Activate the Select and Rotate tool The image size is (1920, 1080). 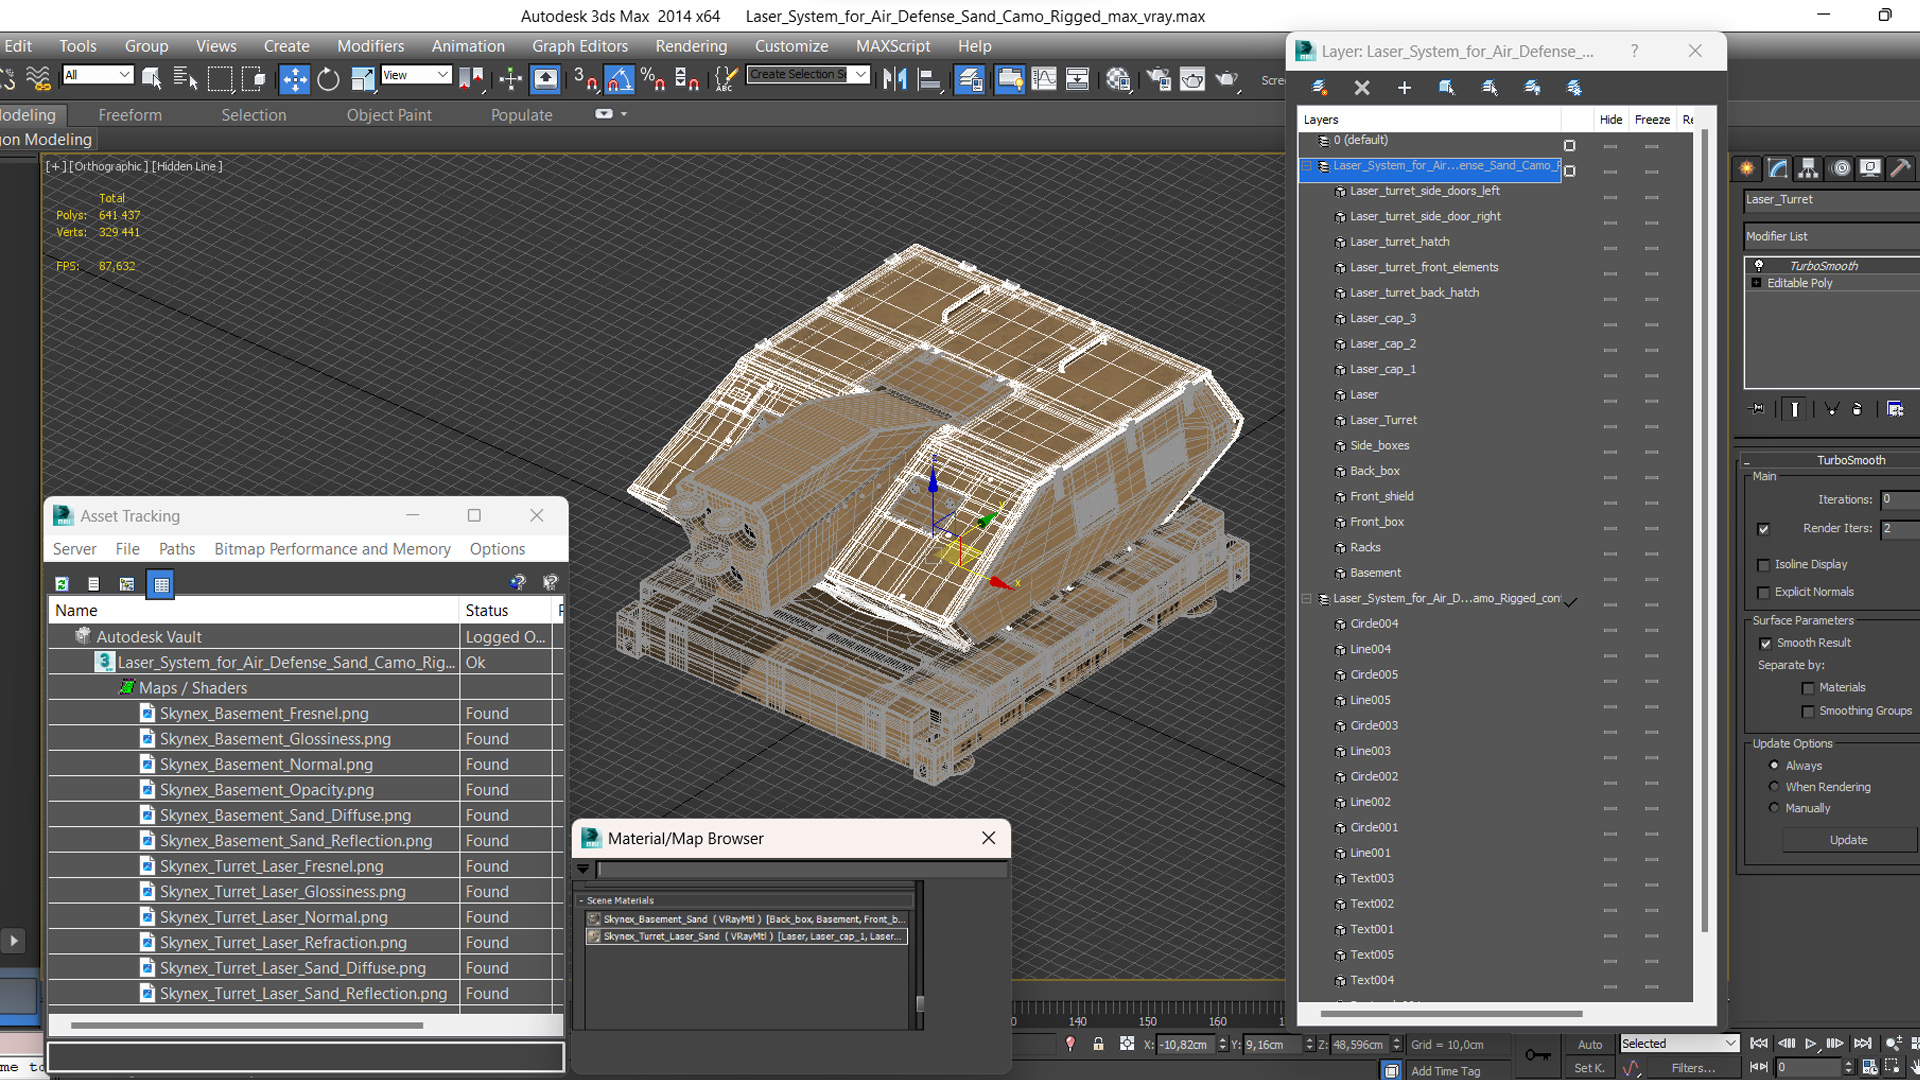328,79
